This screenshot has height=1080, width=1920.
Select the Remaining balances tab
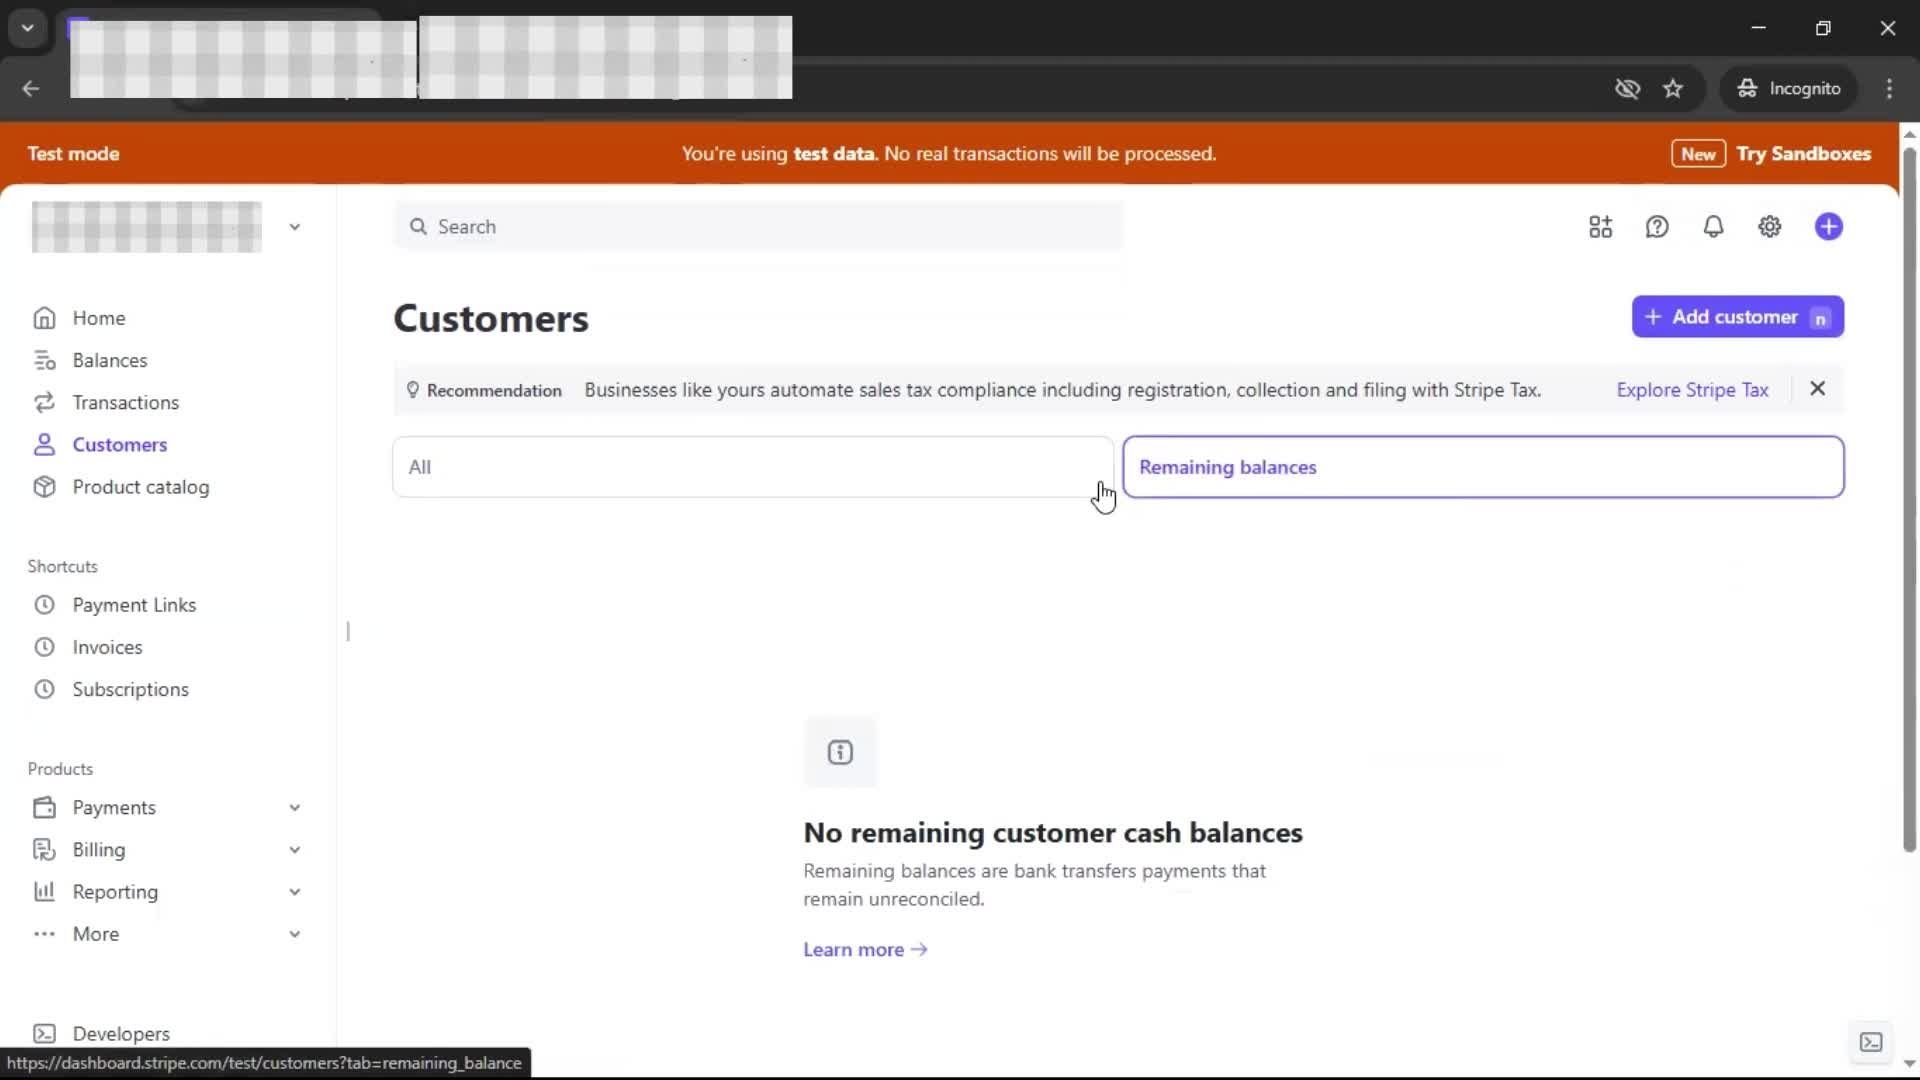[1482, 467]
